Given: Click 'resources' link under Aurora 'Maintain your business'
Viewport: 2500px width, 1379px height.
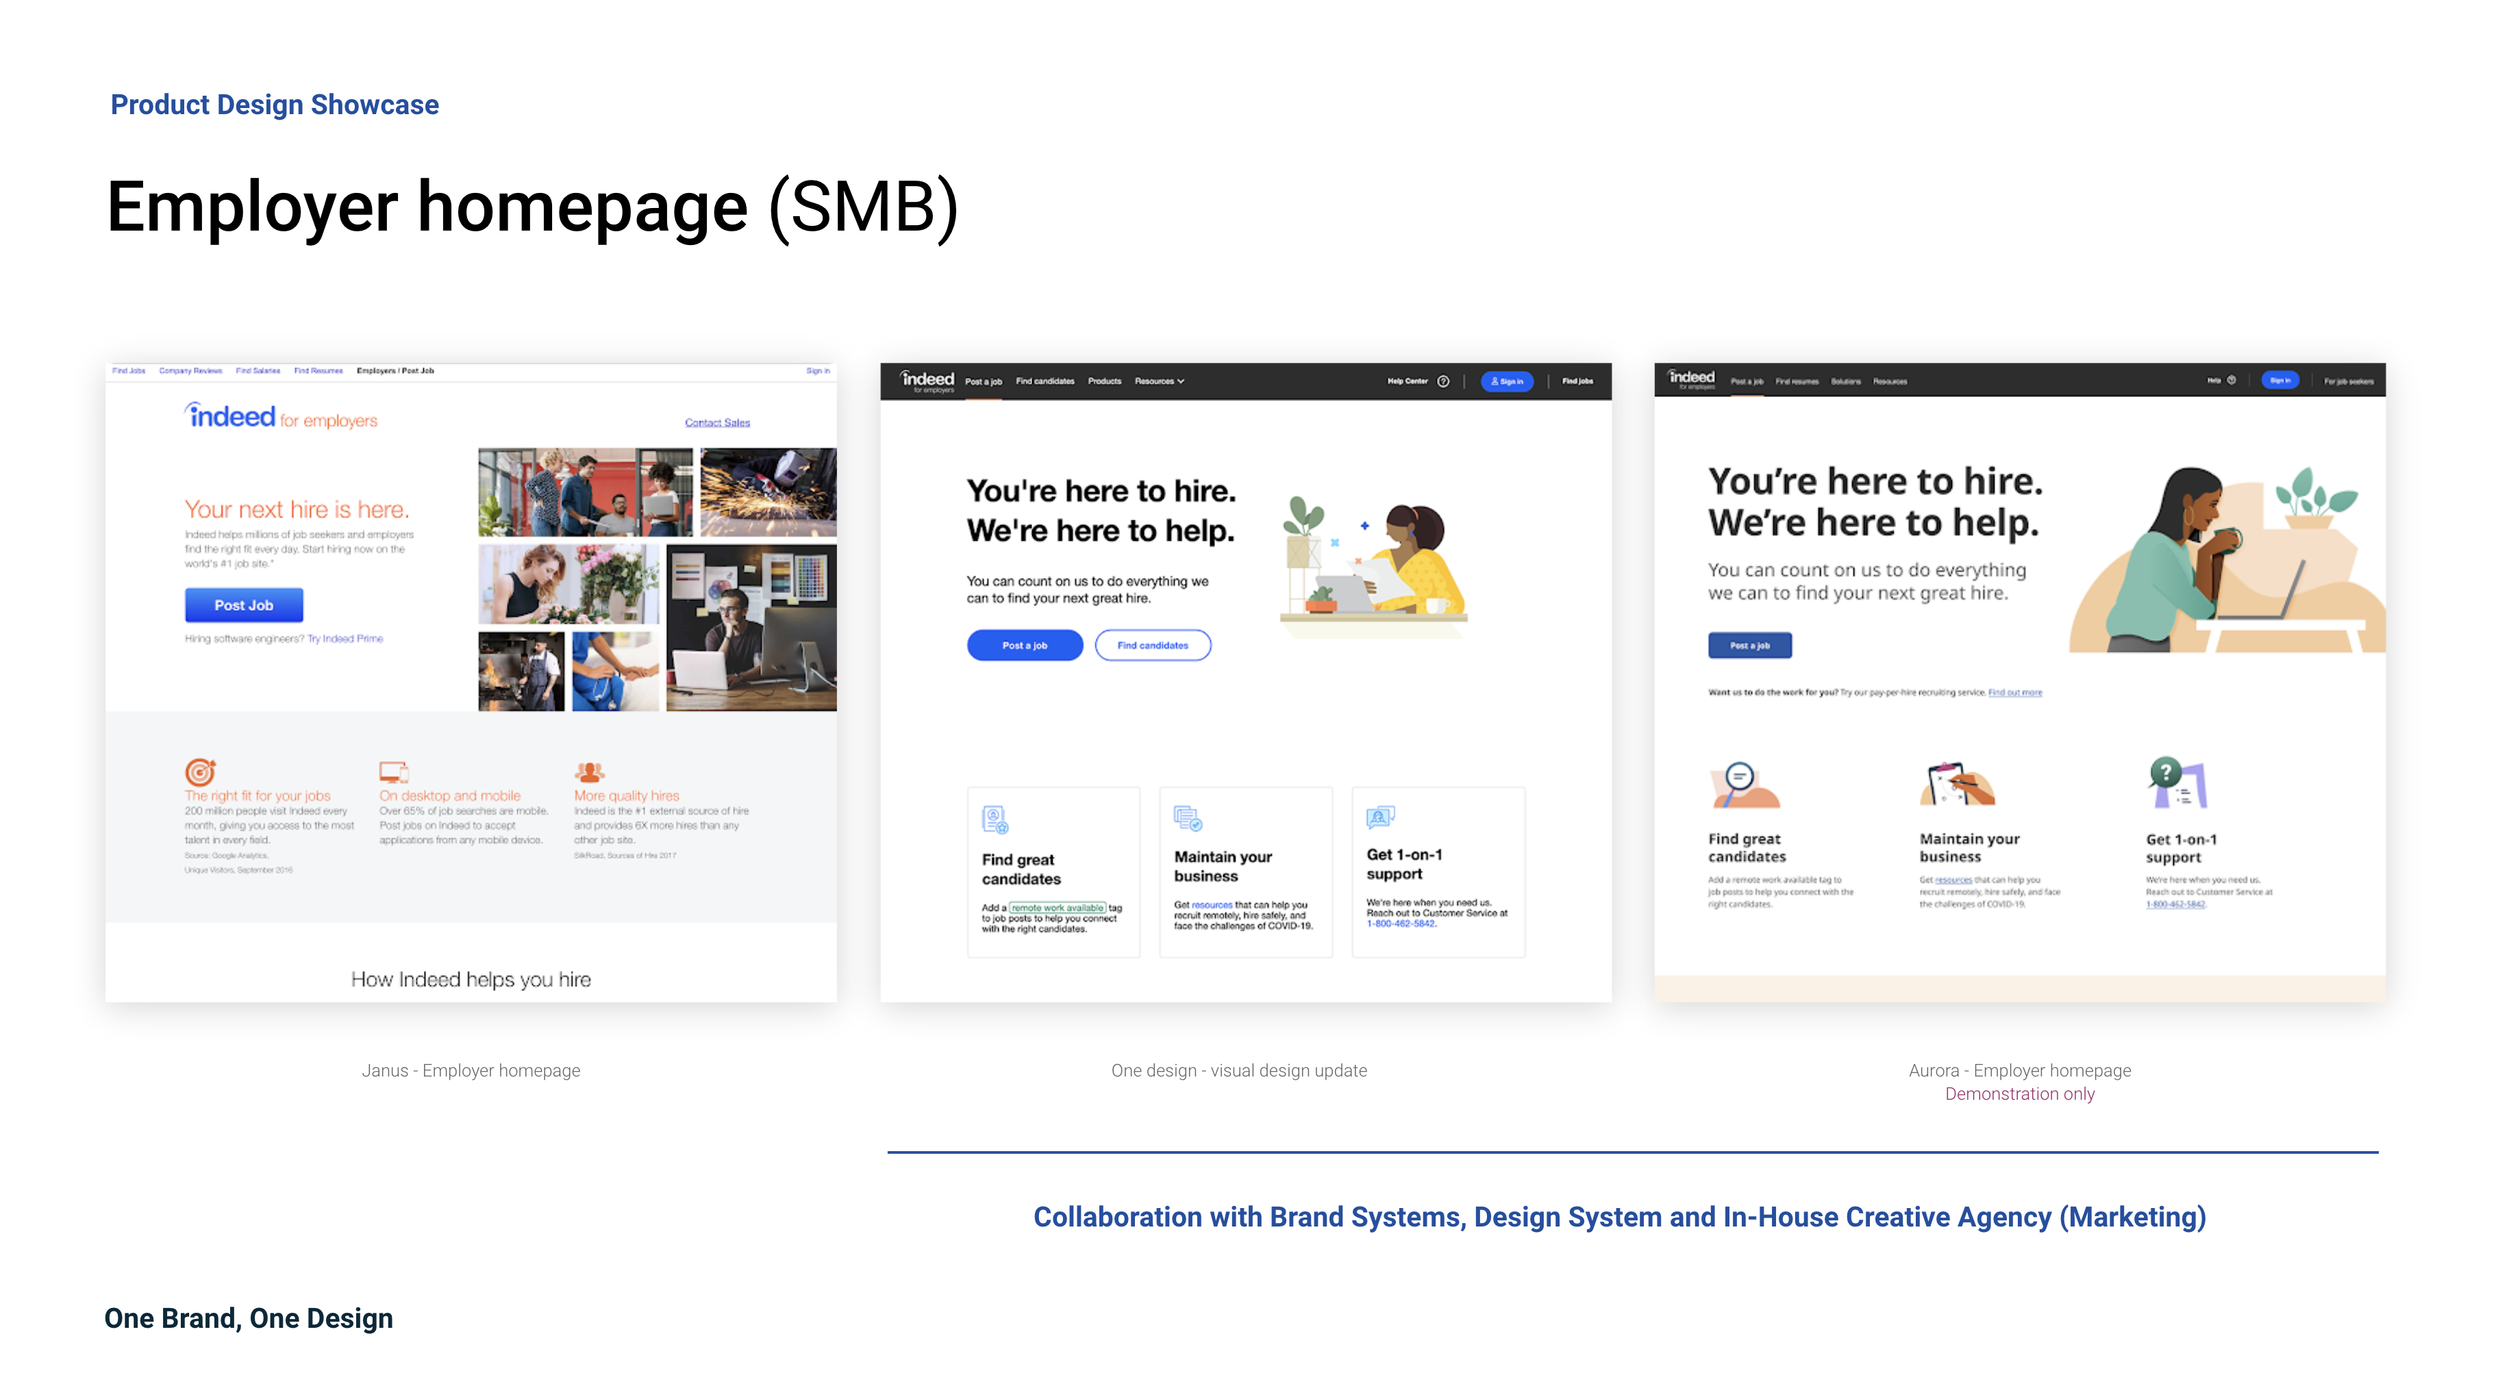Looking at the screenshot, I should 1954,880.
